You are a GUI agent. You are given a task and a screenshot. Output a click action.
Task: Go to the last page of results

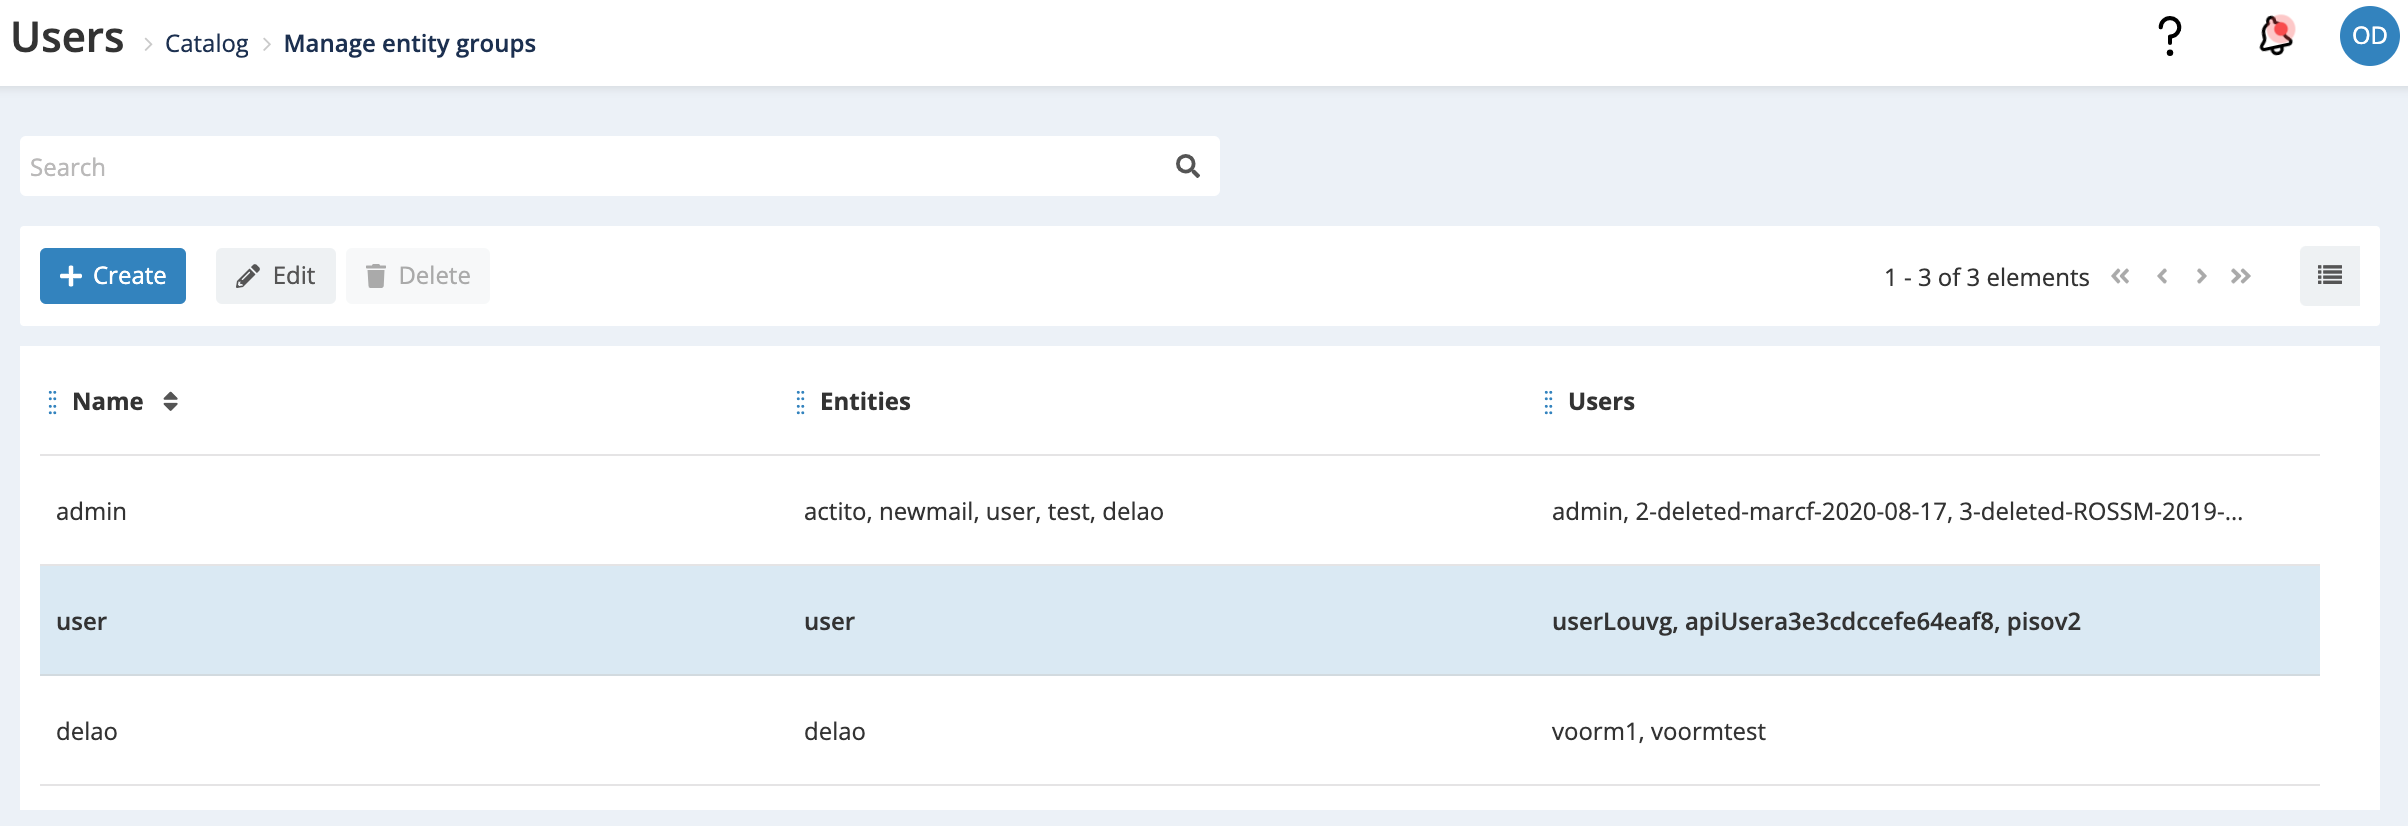tap(2241, 276)
